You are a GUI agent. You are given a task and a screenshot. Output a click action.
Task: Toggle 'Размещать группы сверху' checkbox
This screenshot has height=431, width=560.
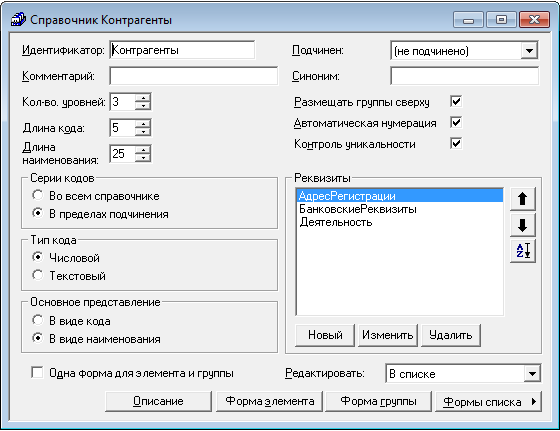[x=456, y=101]
